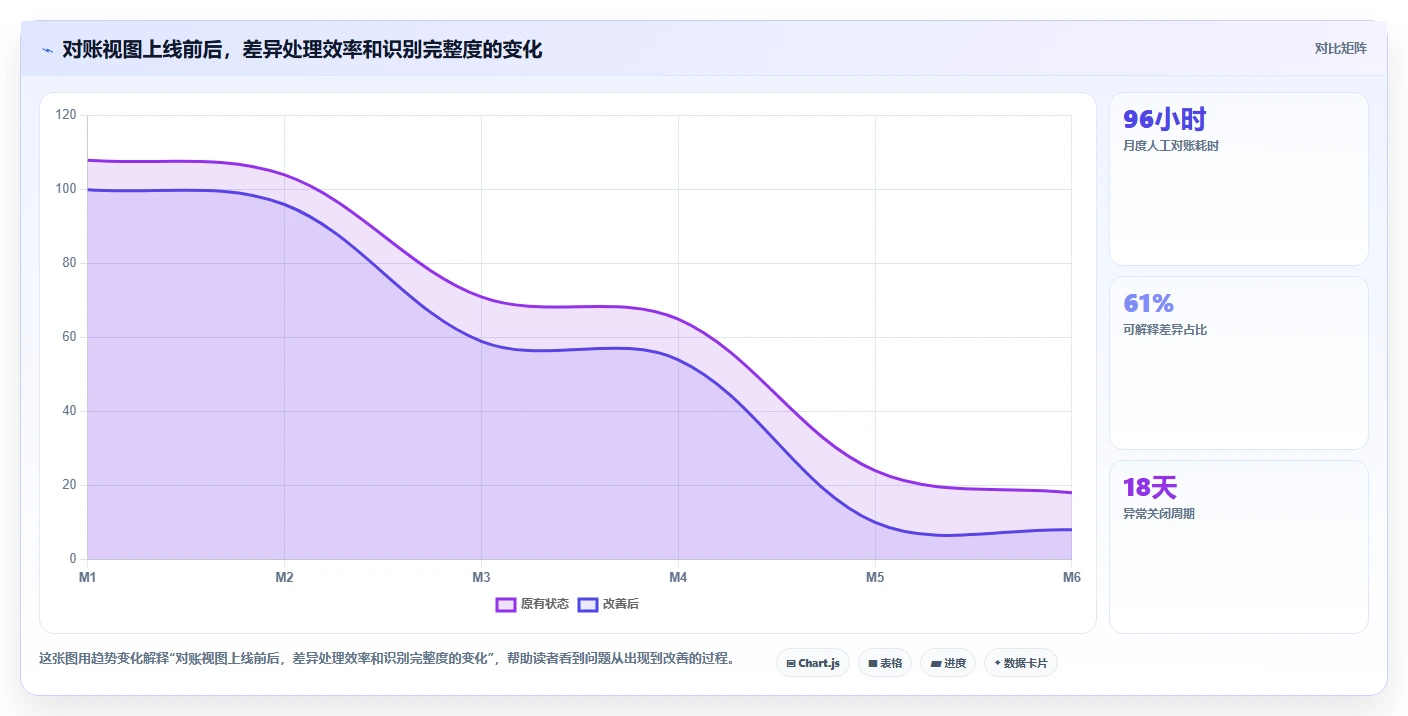Click the 20 y-axis value
The height and width of the screenshot is (716, 1408).
[x=69, y=485]
